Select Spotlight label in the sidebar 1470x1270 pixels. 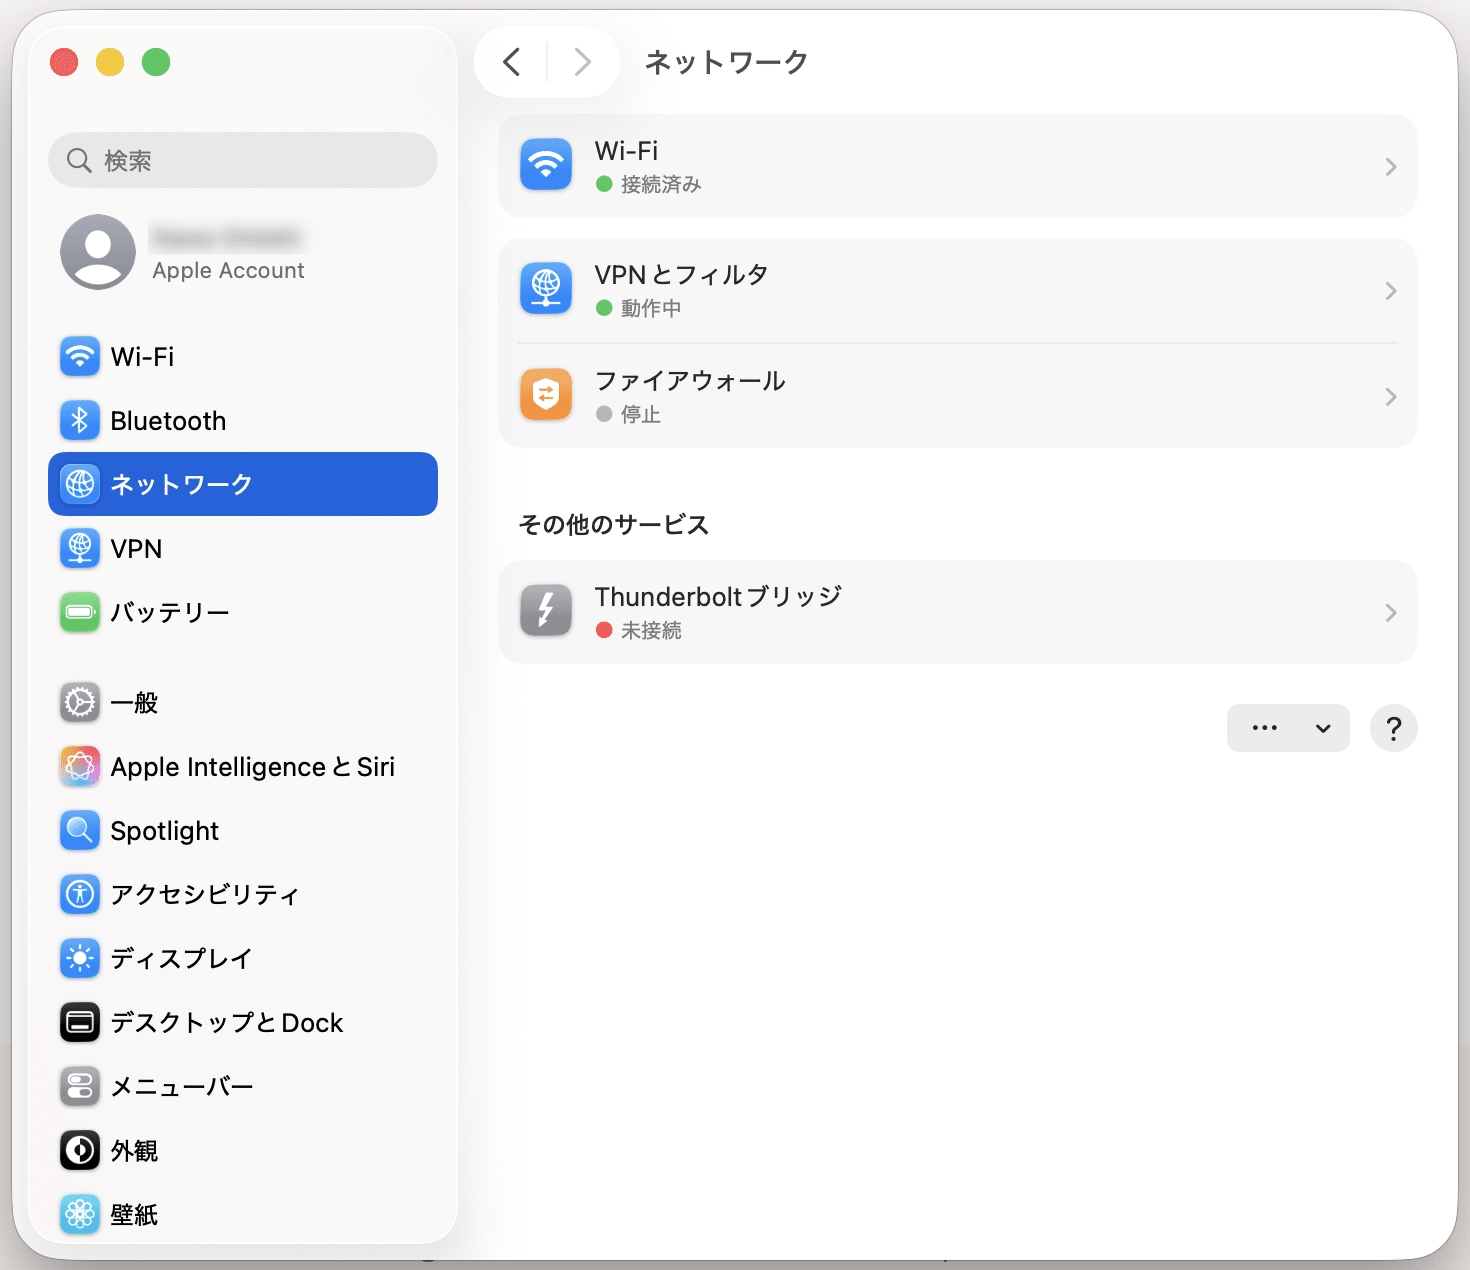pos(165,831)
